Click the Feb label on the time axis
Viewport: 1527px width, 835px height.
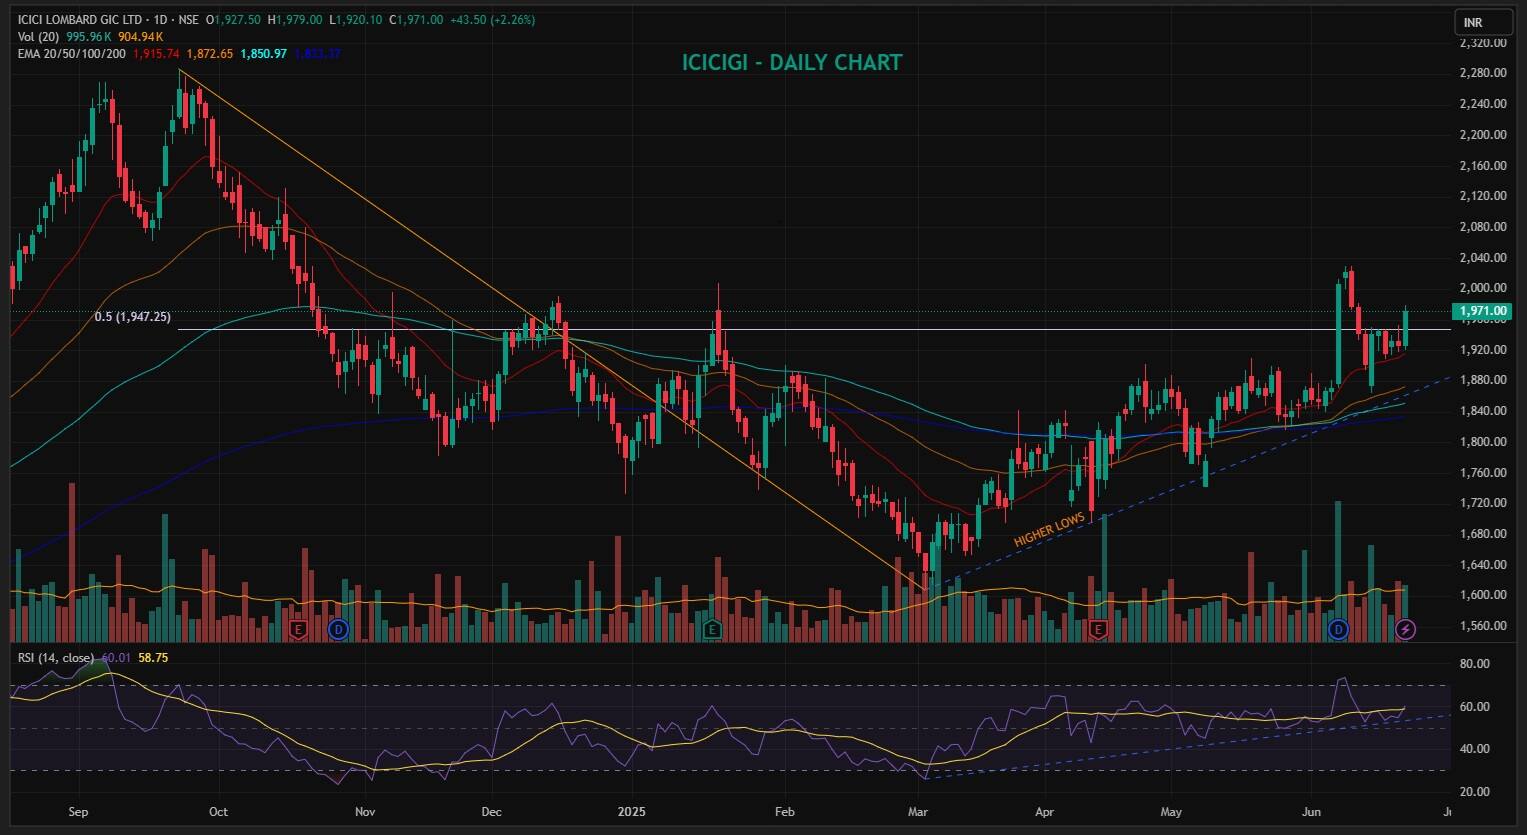coord(784,812)
